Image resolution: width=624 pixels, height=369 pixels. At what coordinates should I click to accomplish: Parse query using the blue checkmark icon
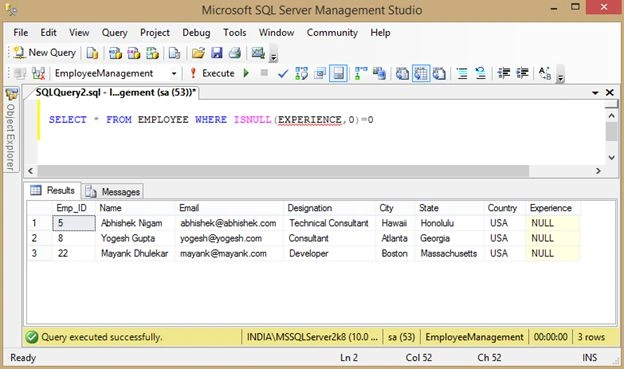(x=283, y=74)
